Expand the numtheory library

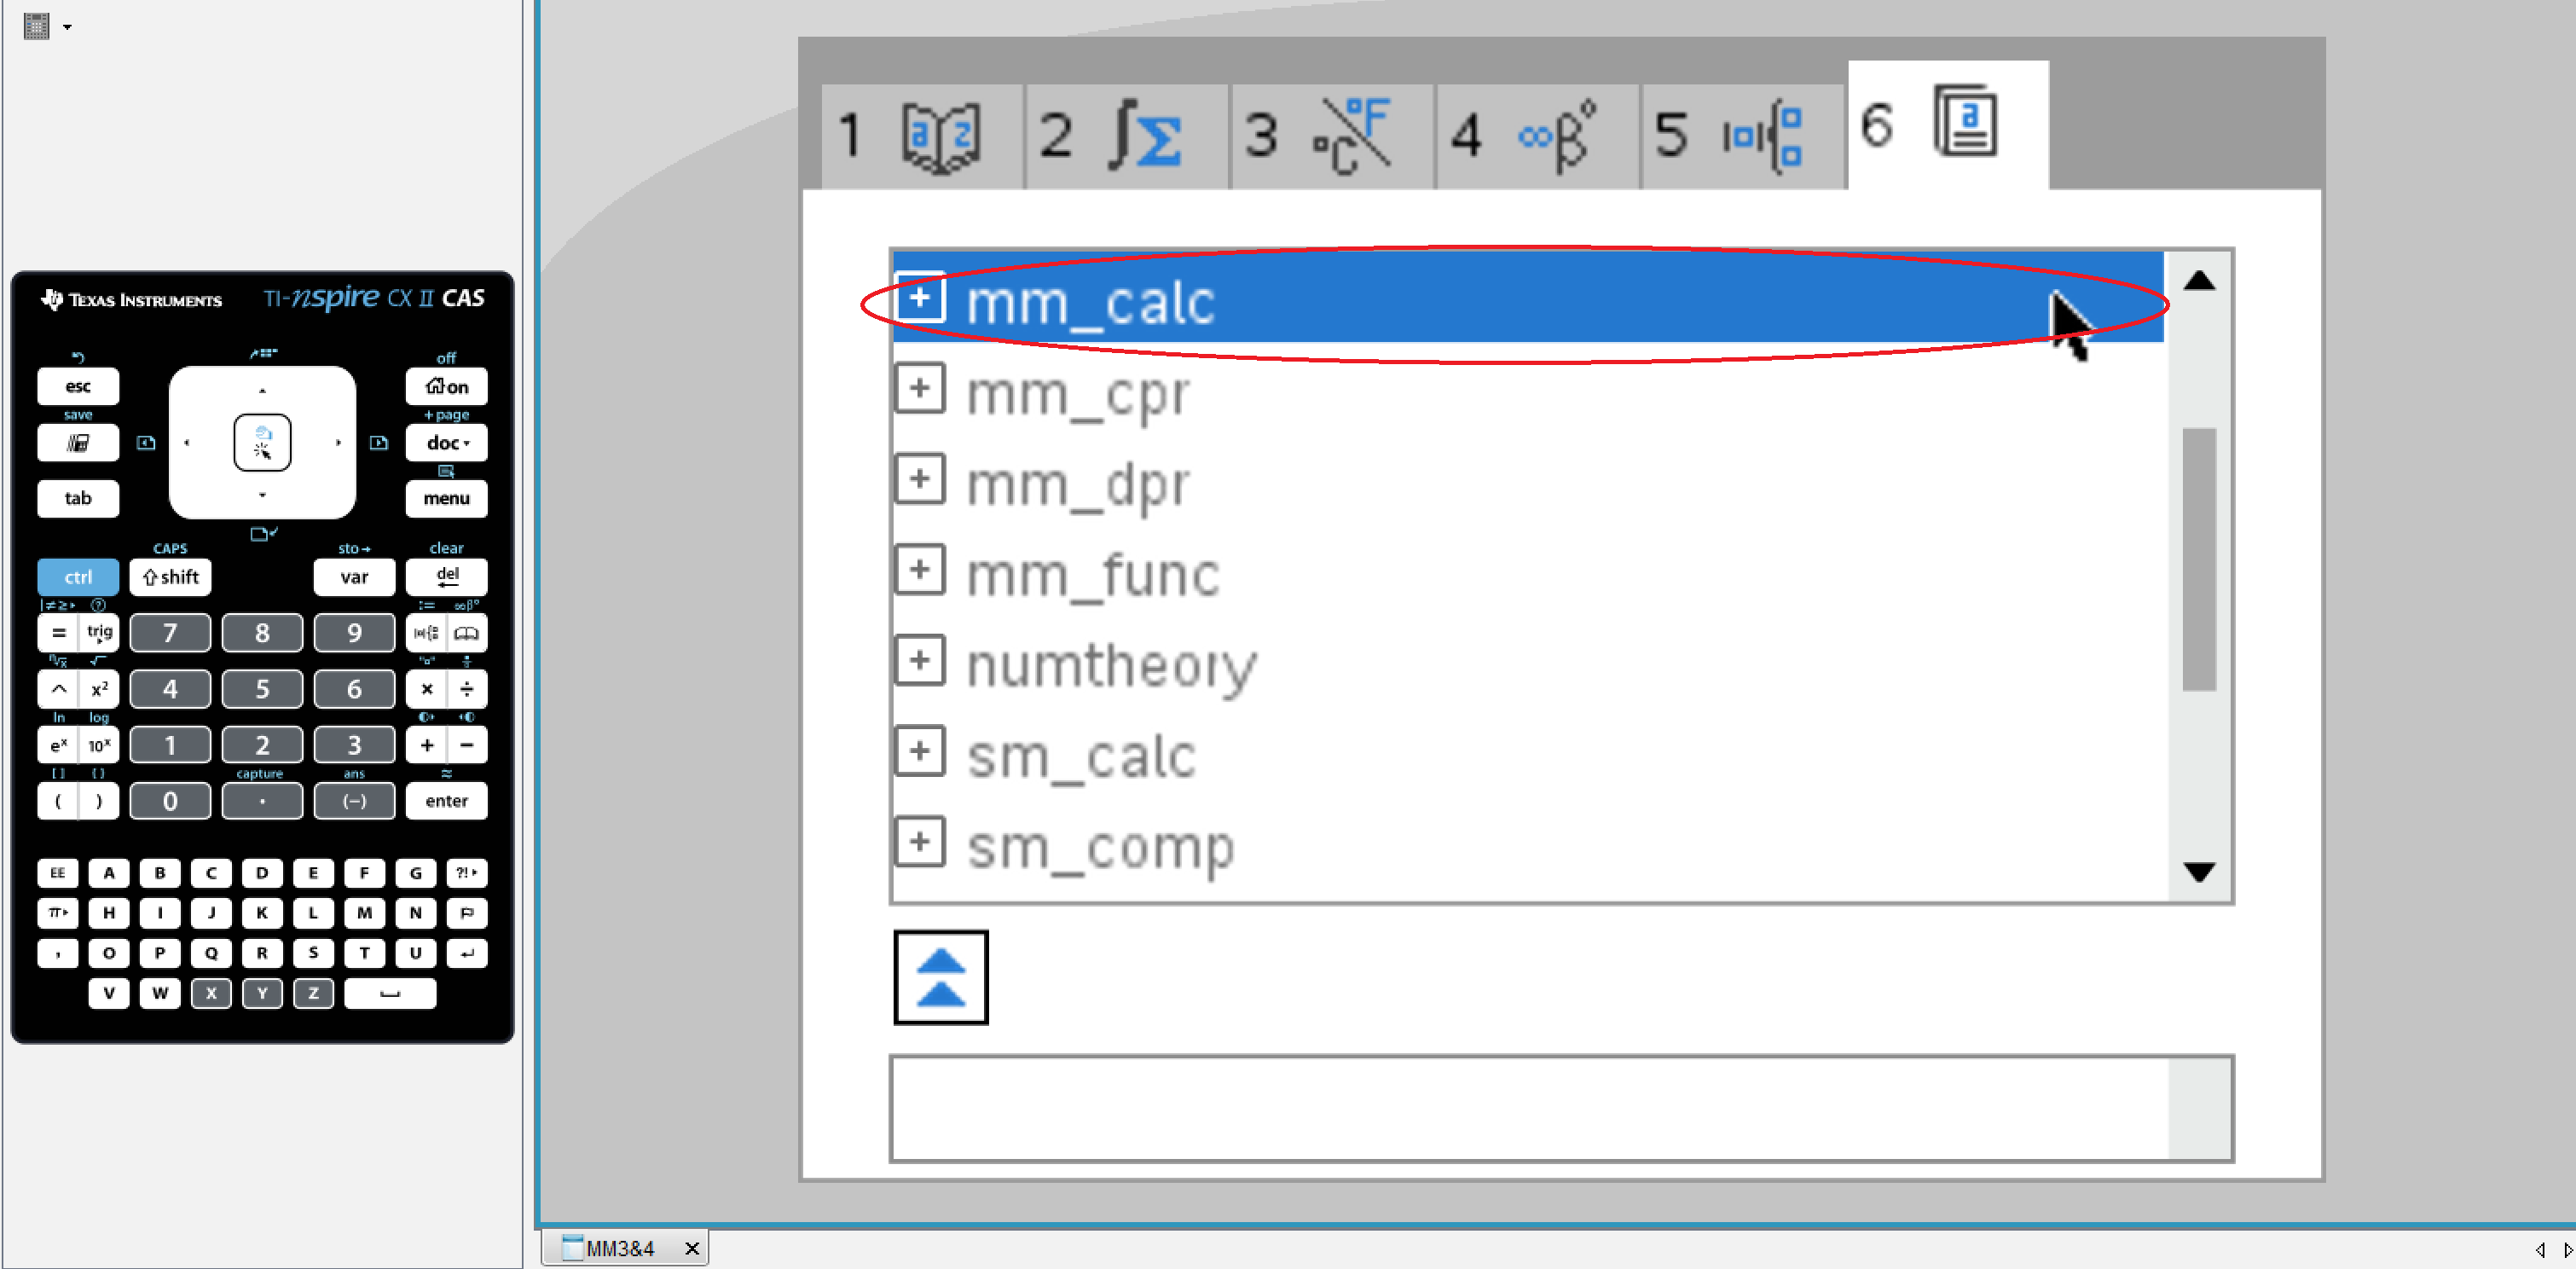click(x=920, y=661)
